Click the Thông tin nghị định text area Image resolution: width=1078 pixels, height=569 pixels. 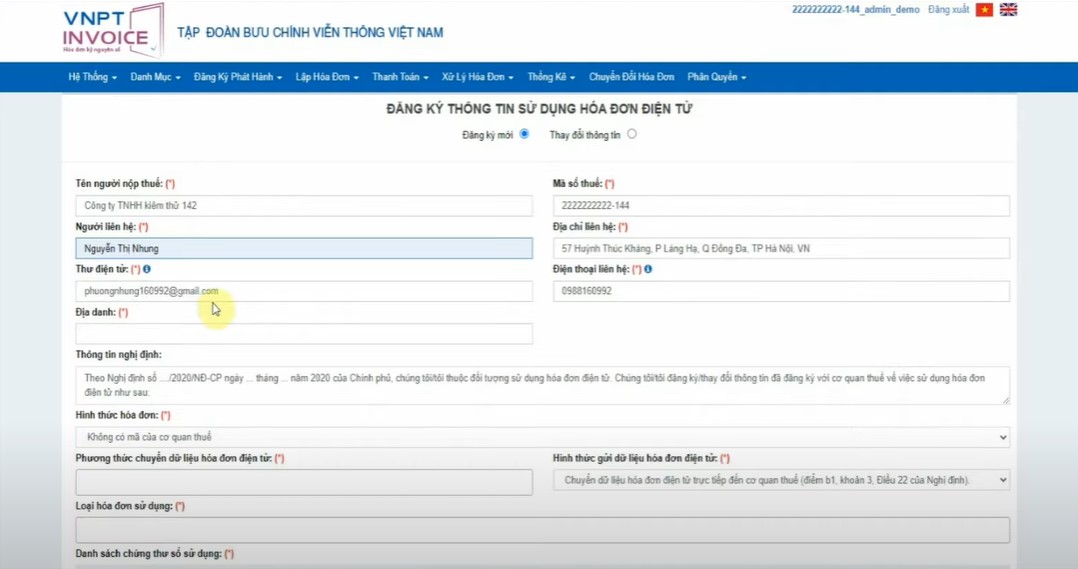tap(541, 385)
